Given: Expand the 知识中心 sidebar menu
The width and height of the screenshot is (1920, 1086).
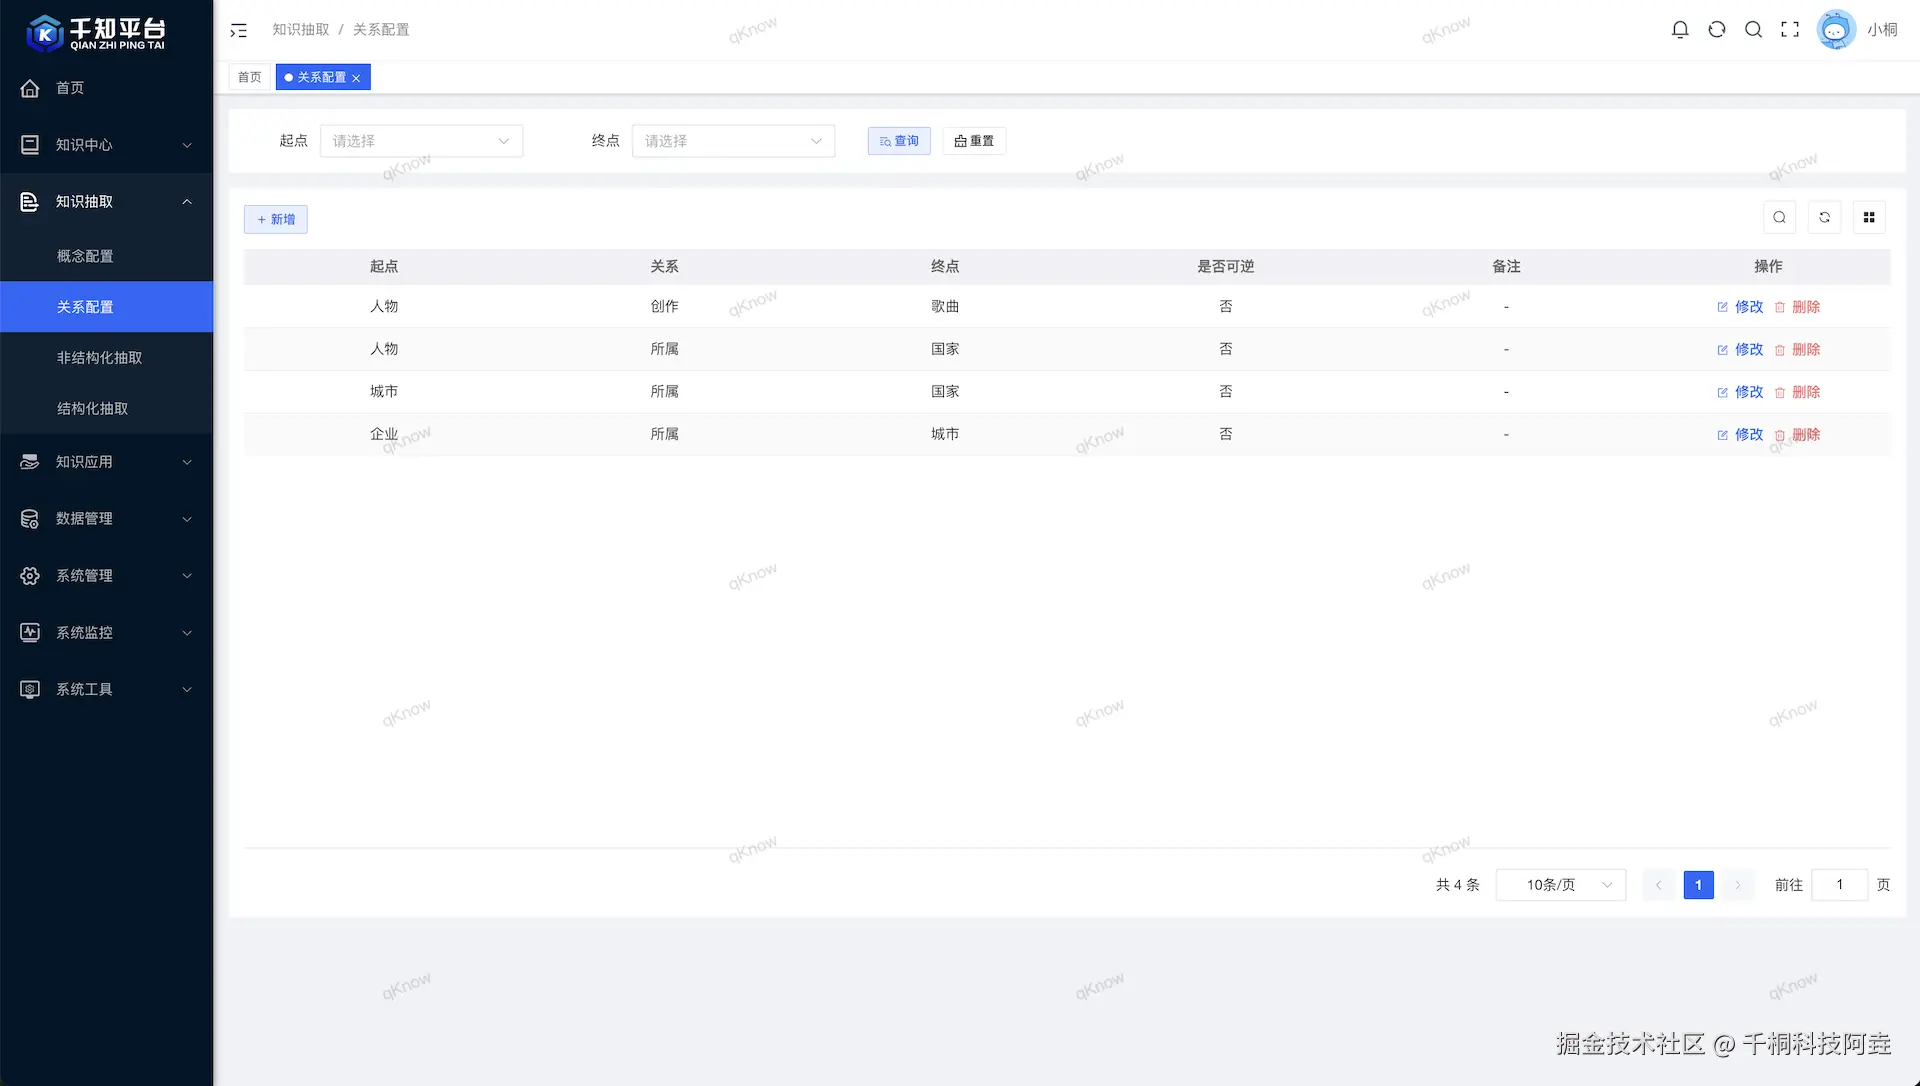Looking at the screenshot, I should [106, 145].
